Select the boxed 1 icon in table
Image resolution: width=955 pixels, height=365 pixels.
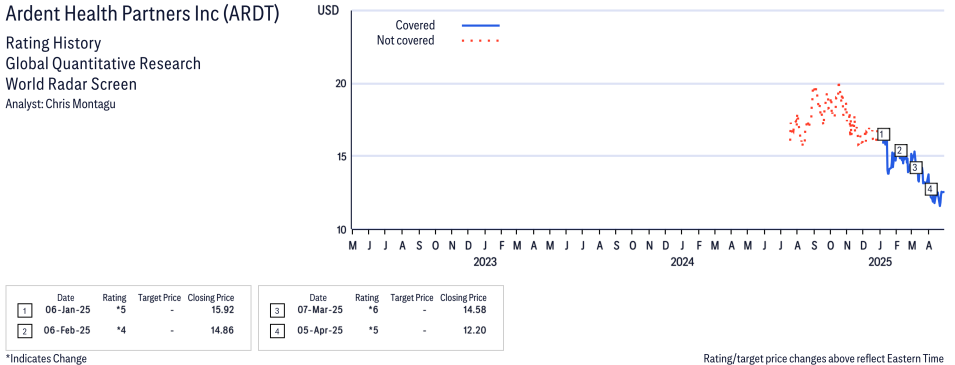(x=24, y=311)
